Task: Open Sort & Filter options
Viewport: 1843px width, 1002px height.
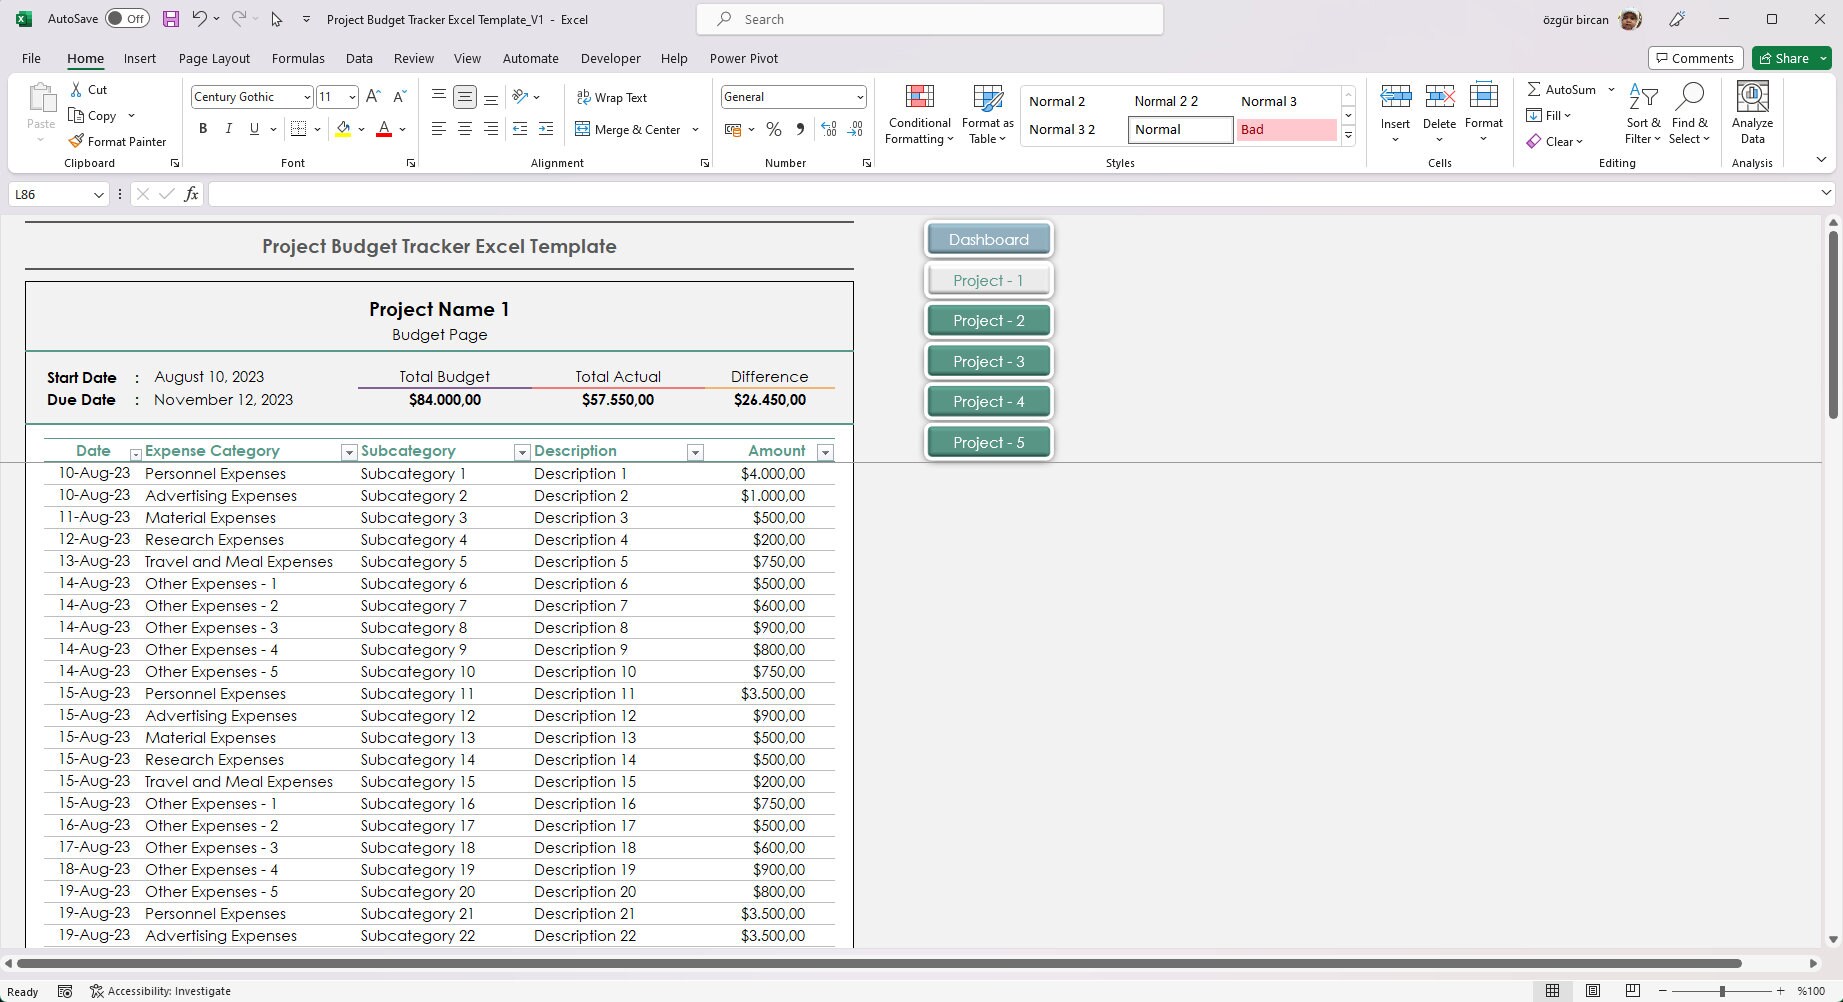Action: point(1643,113)
